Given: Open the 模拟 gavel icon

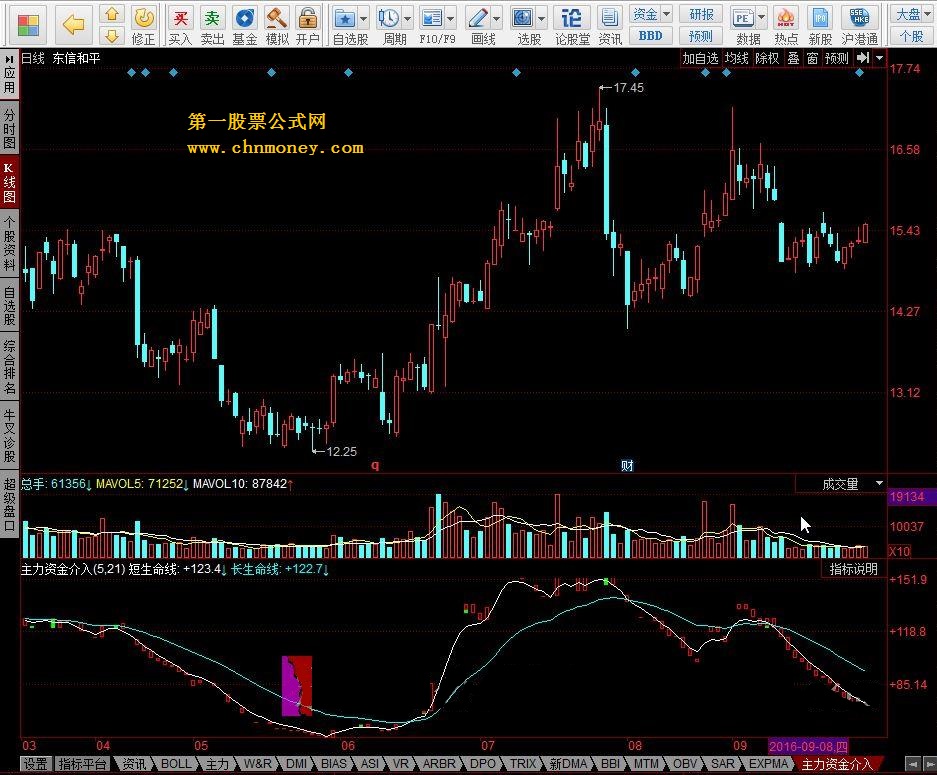Looking at the screenshot, I should 276,18.
